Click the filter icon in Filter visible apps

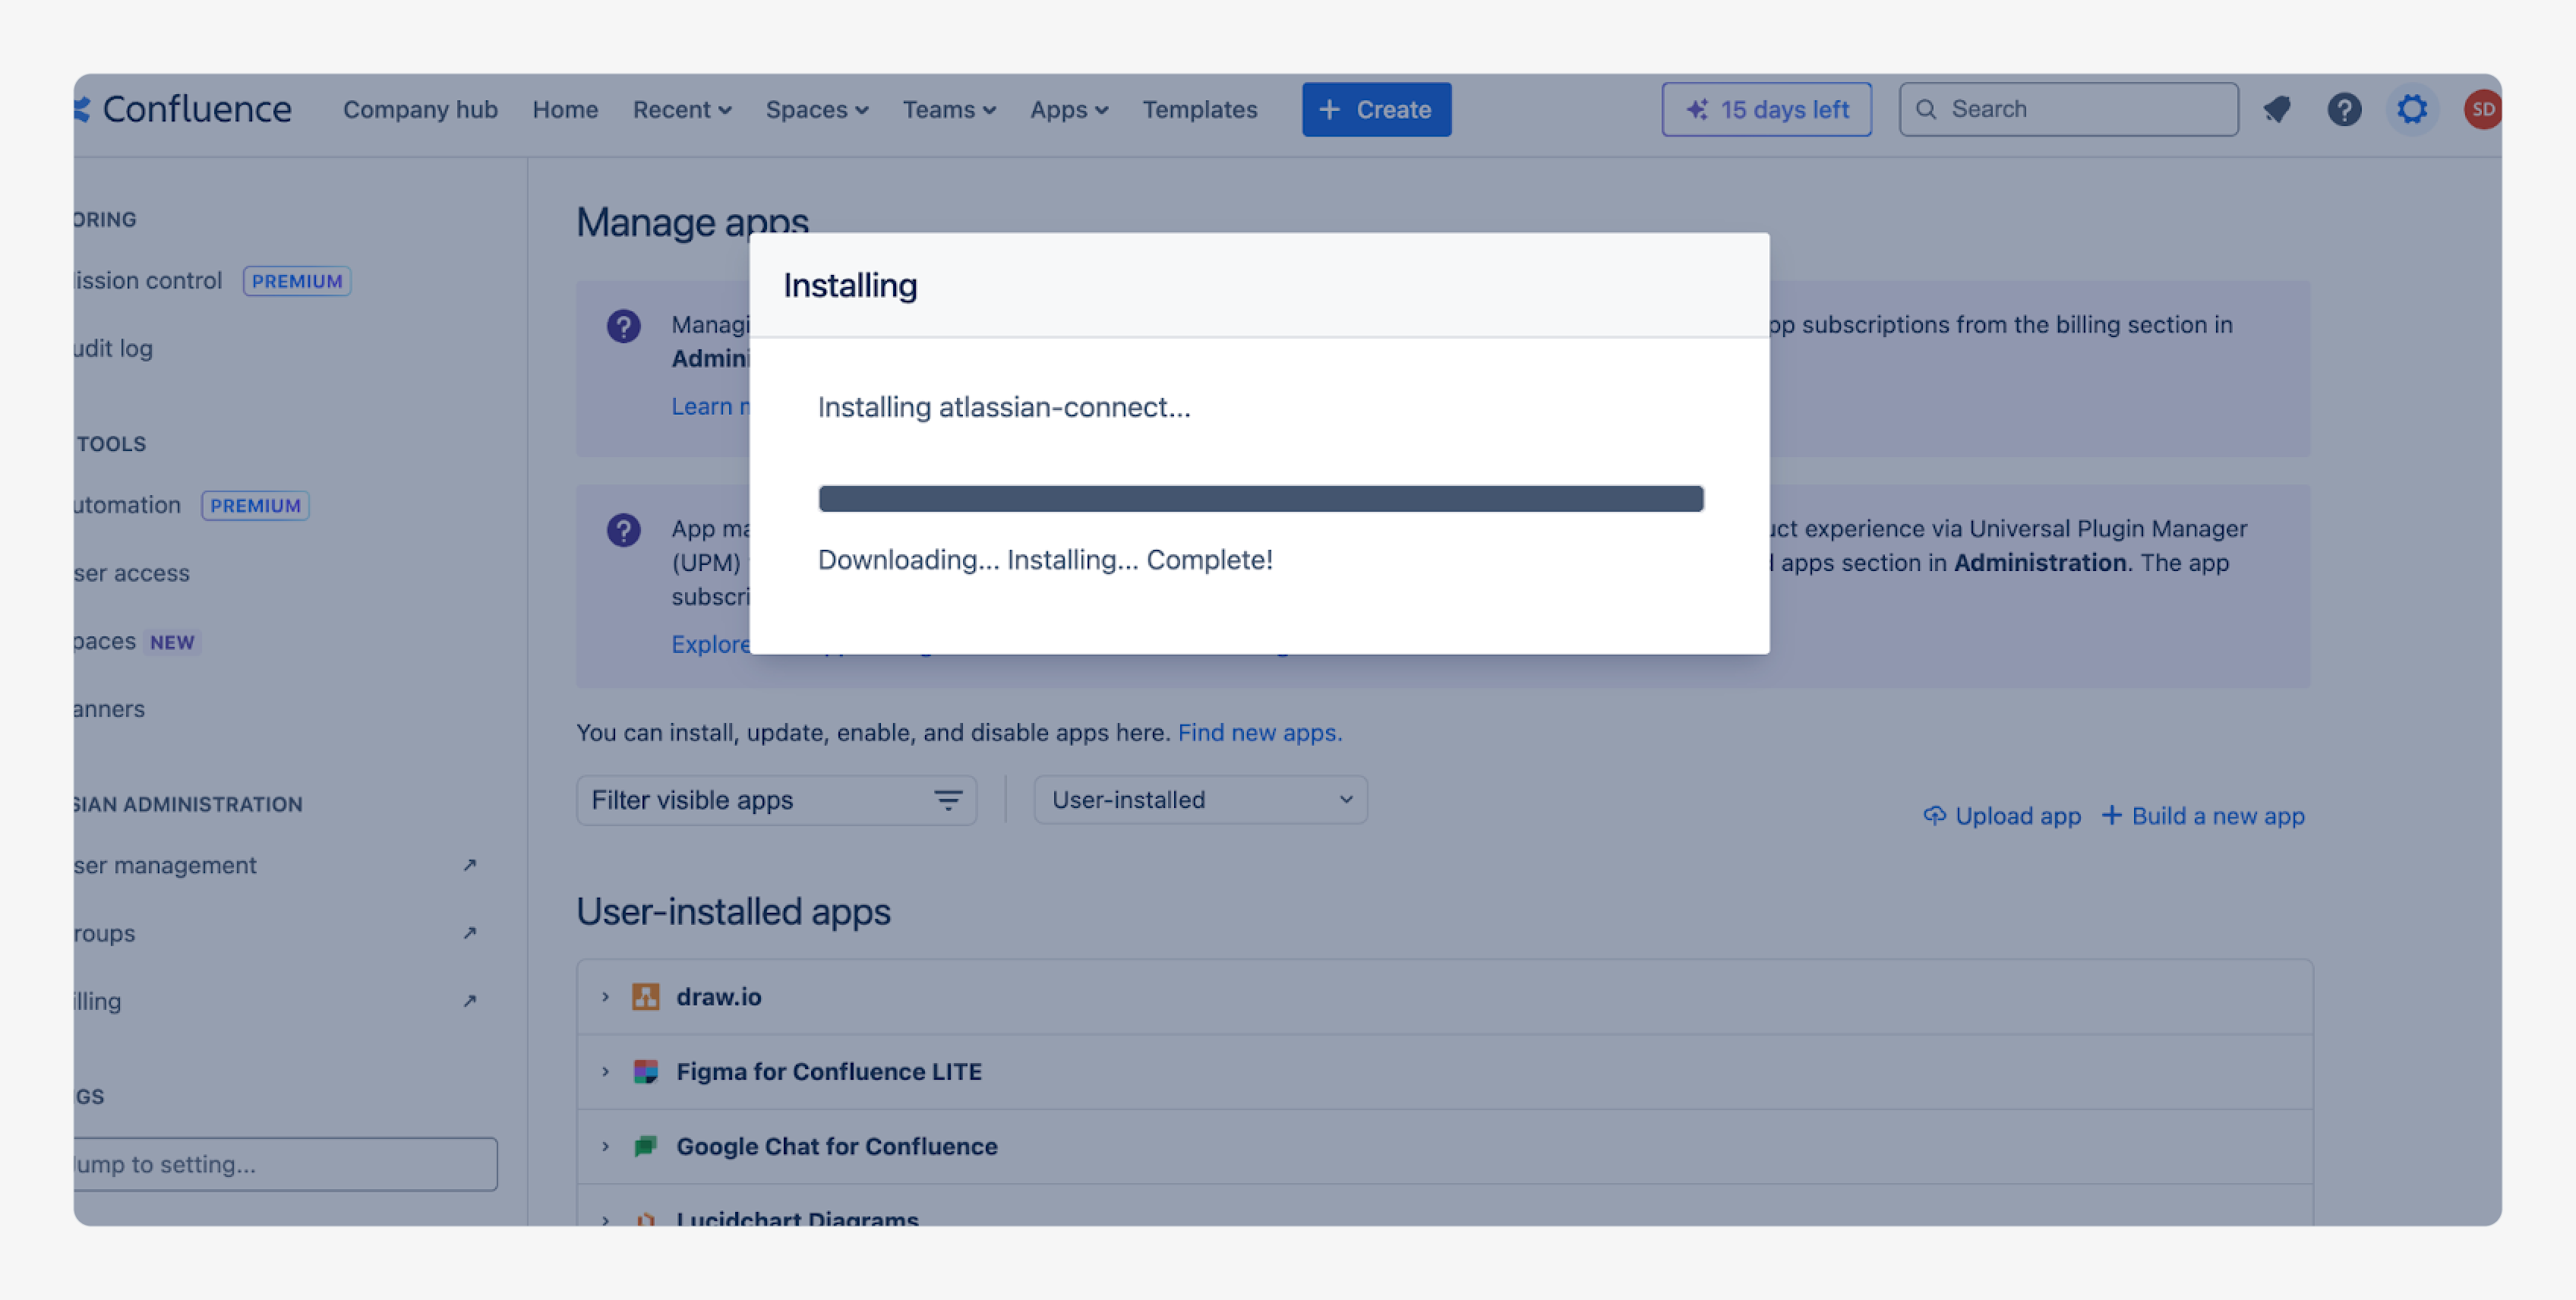[x=947, y=800]
